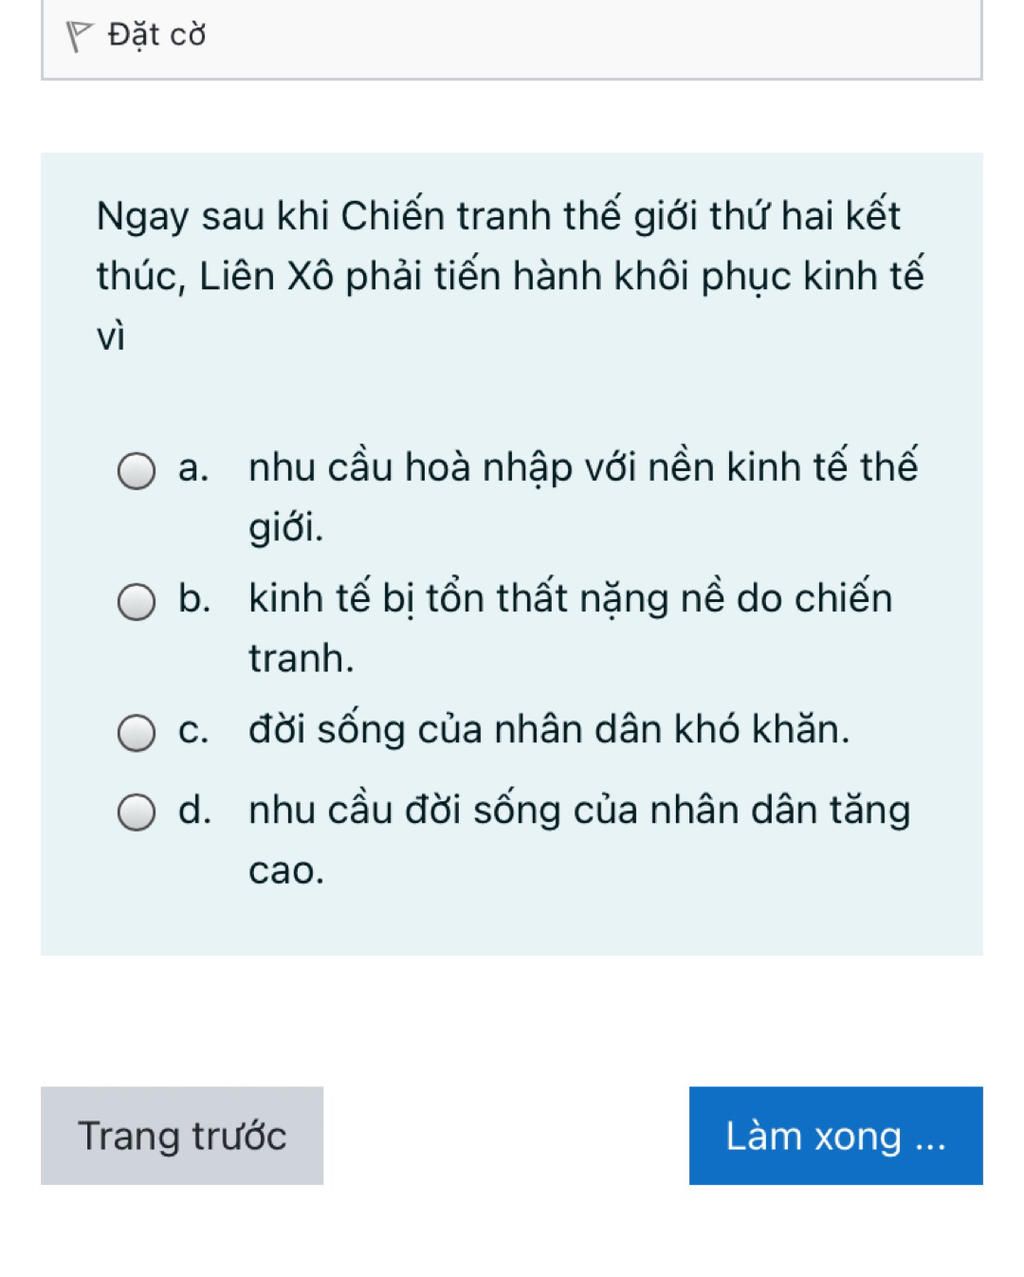This screenshot has height=1277, width=1024.
Task: Choose radio button for option c
Action: tap(137, 733)
